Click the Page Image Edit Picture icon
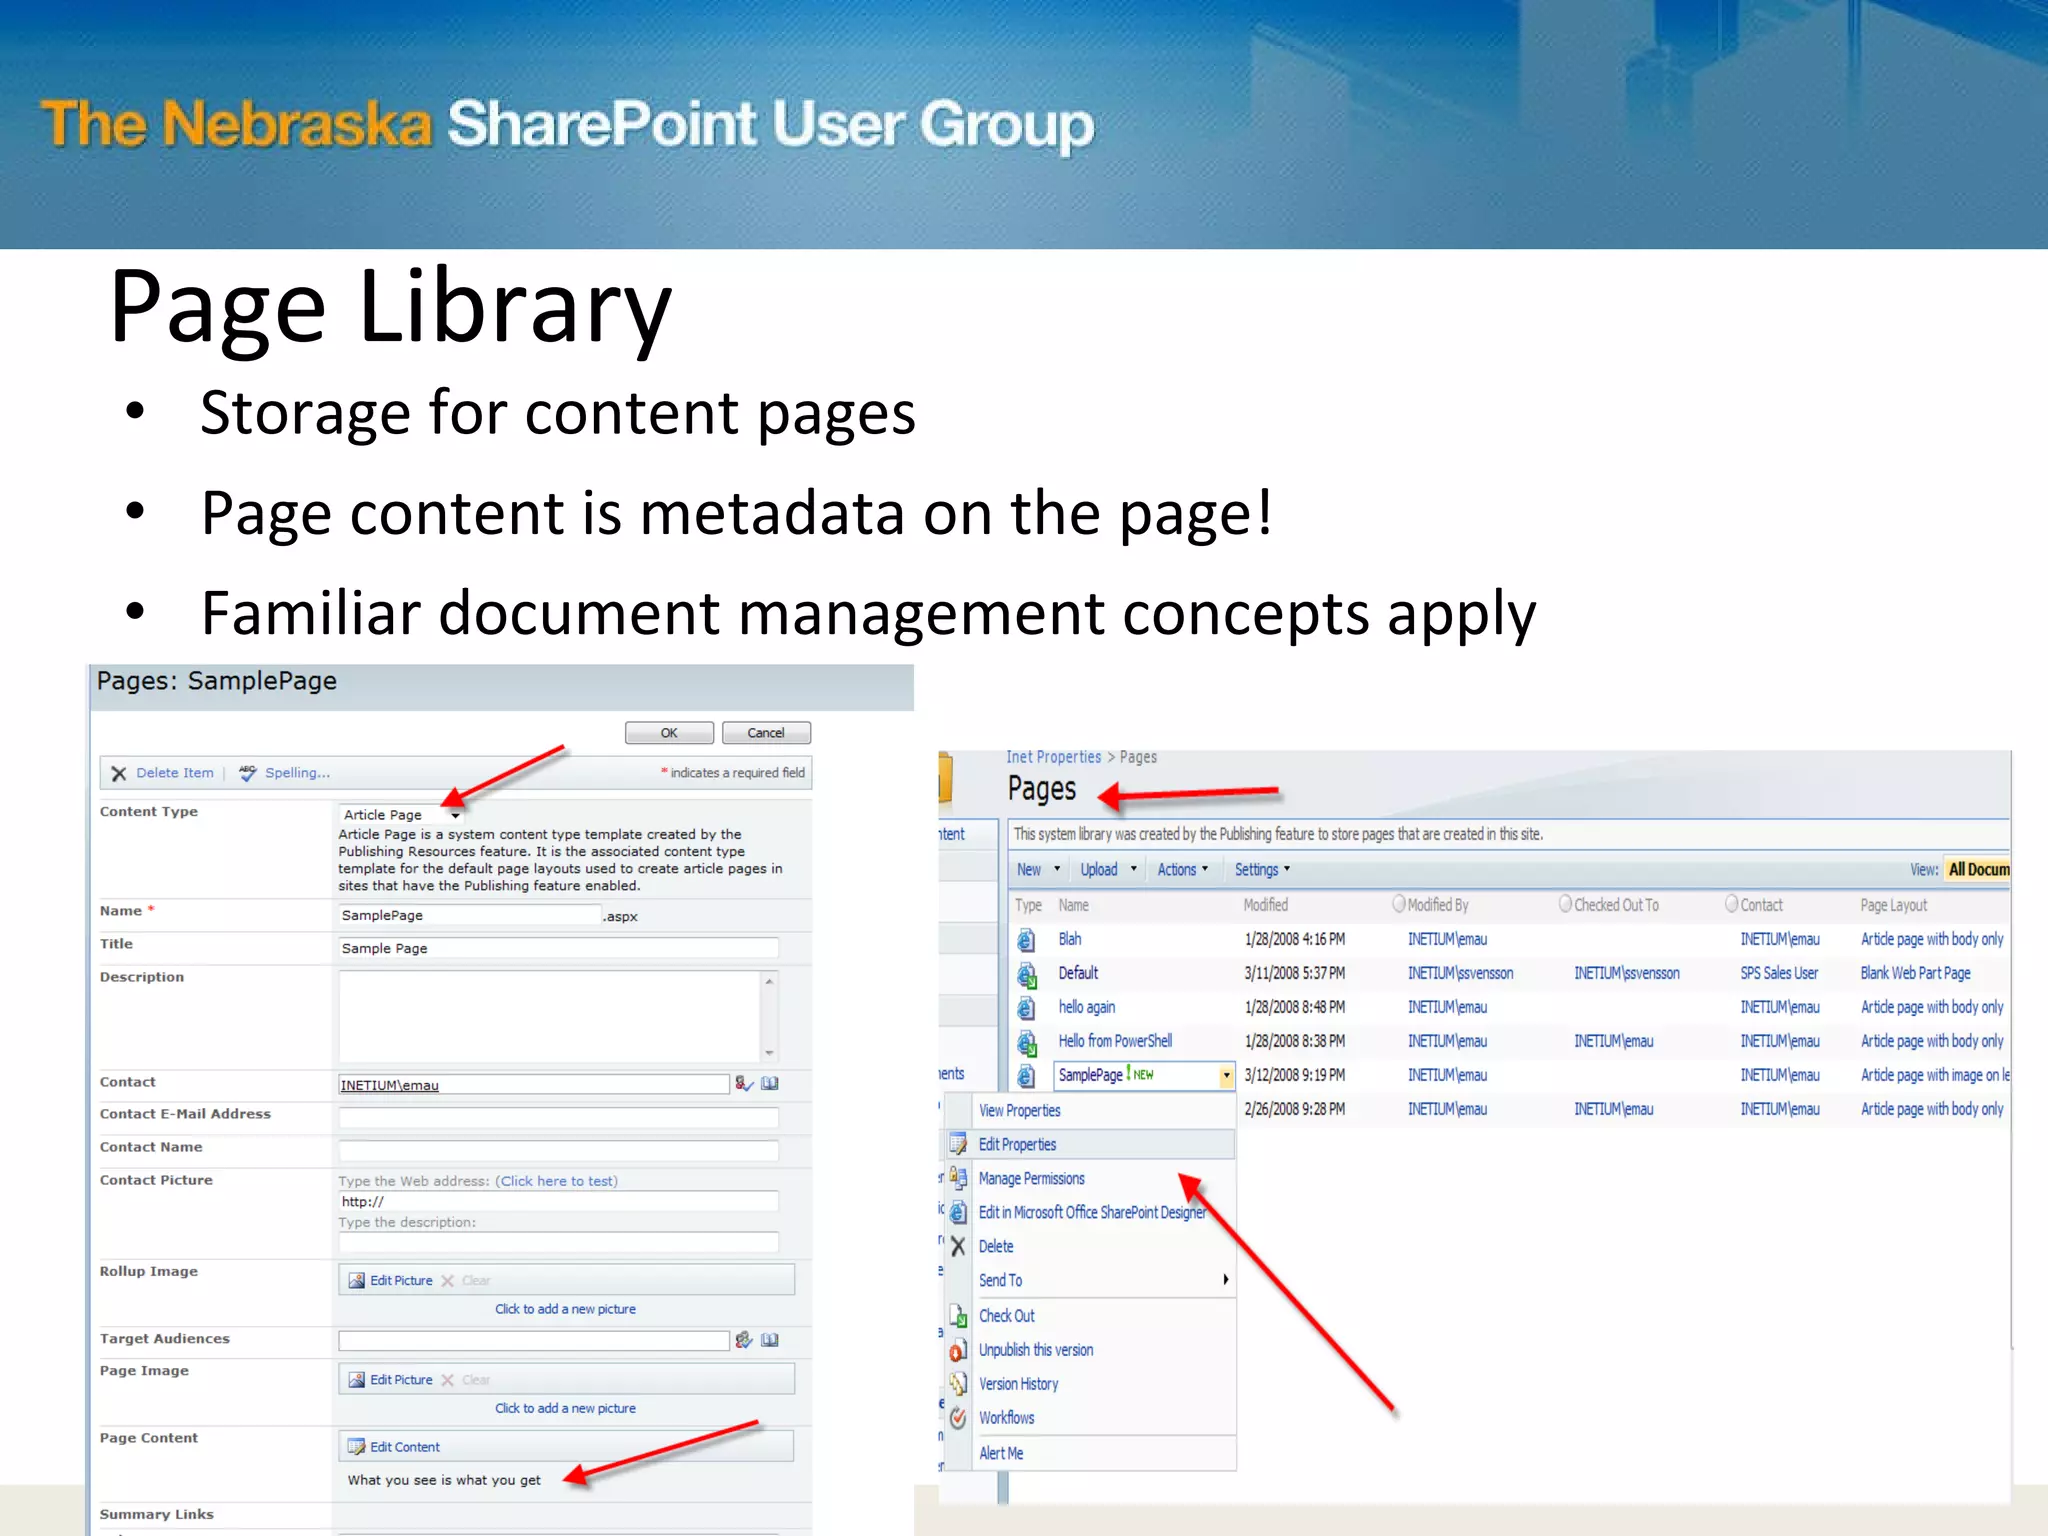This screenshot has height=1536, width=2048. coord(357,1379)
